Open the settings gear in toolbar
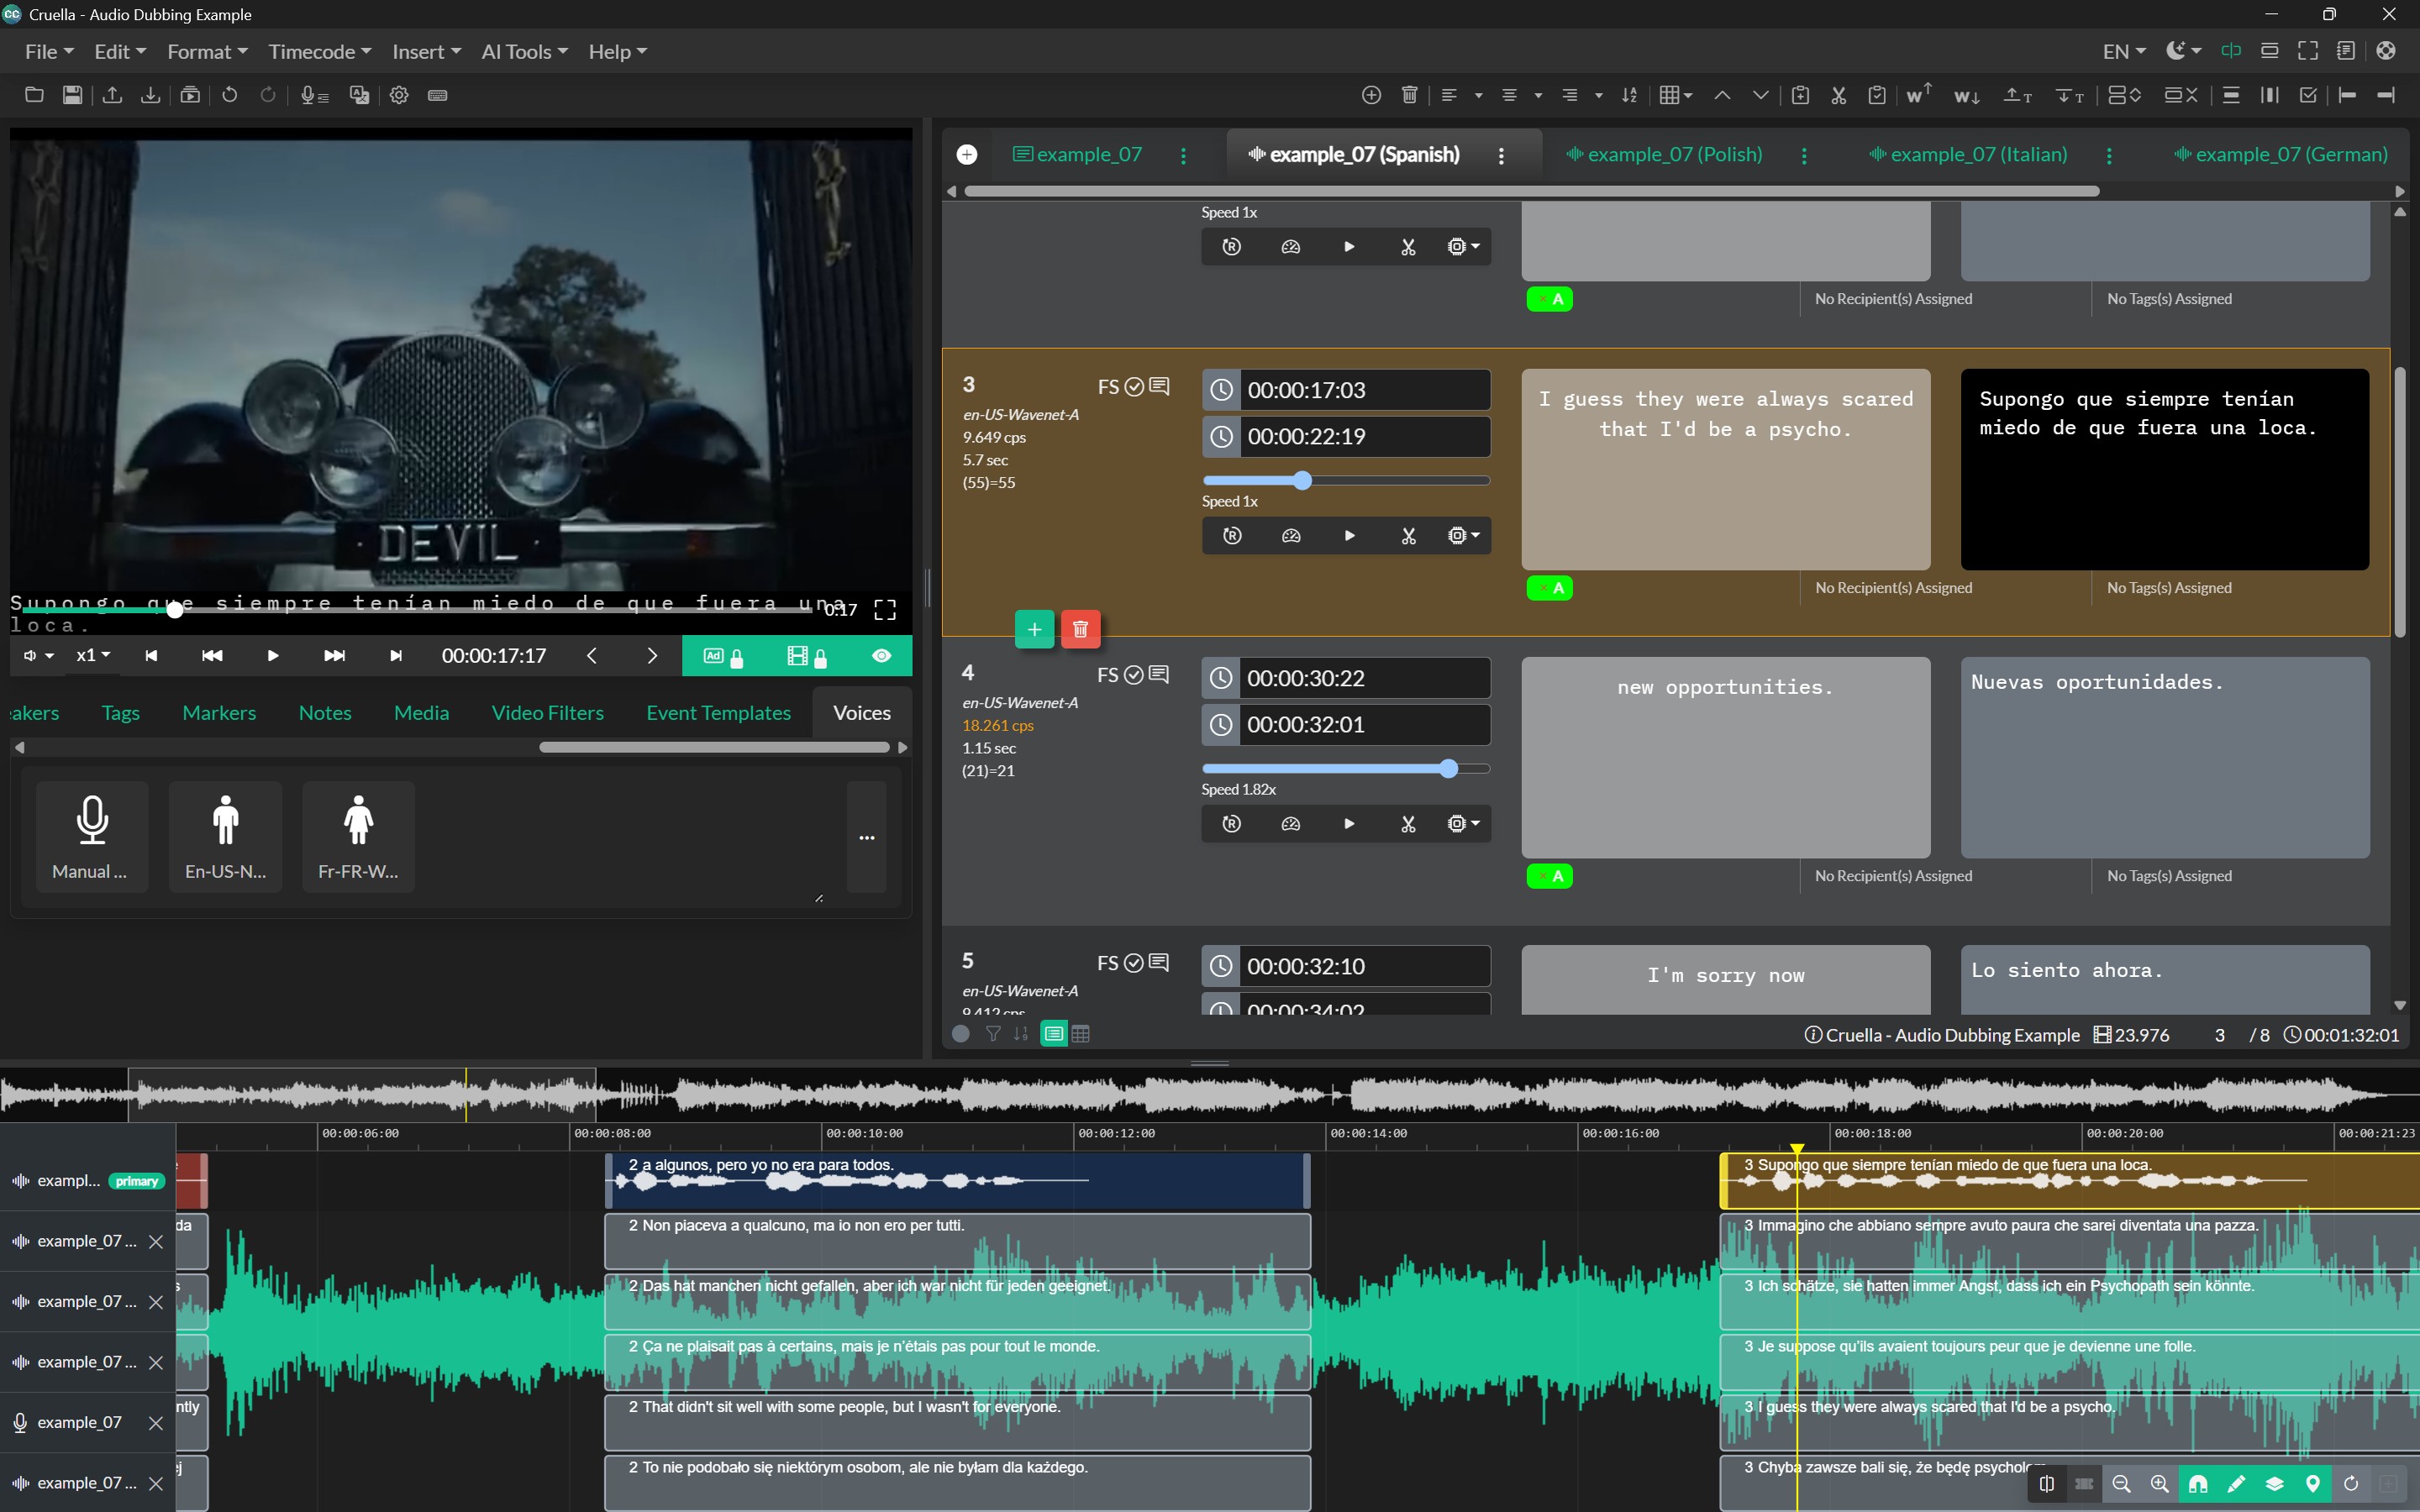Image resolution: width=2420 pixels, height=1512 pixels. click(x=399, y=95)
